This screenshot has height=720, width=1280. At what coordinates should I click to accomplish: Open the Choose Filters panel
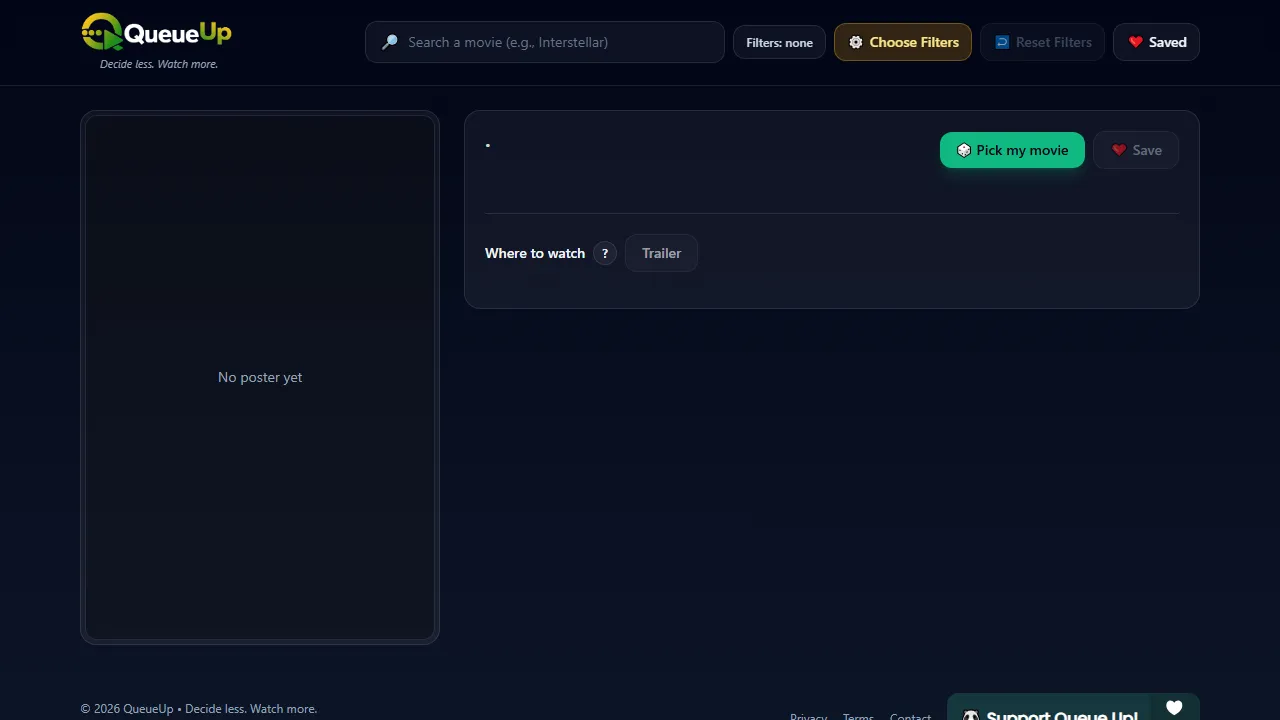tap(902, 42)
